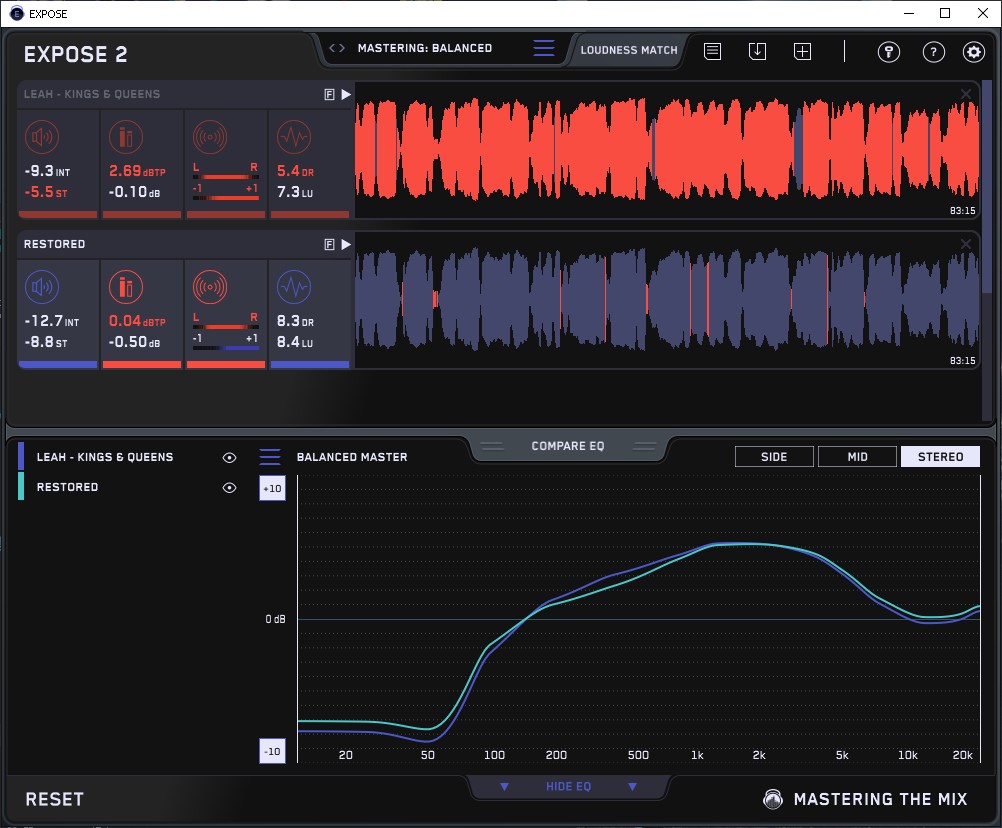Select Stereo EQ view
The width and height of the screenshot is (1002, 828).
click(940, 457)
